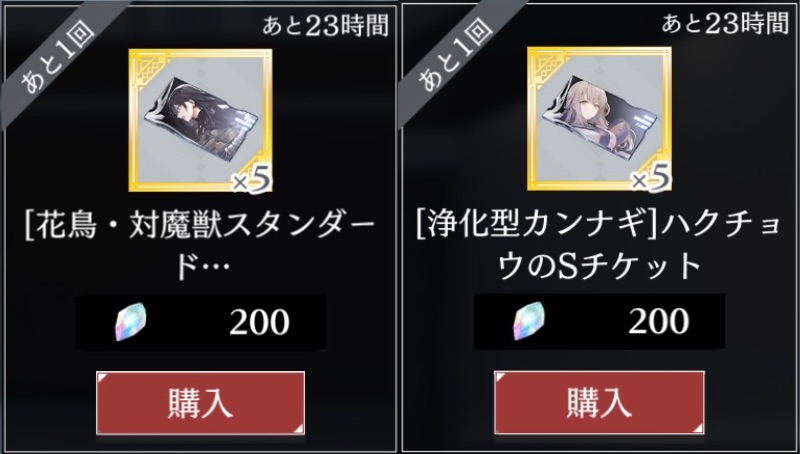Tap the rainbow gem icon in left price bar
Screen dimensions: 800x454
[x=131, y=322]
